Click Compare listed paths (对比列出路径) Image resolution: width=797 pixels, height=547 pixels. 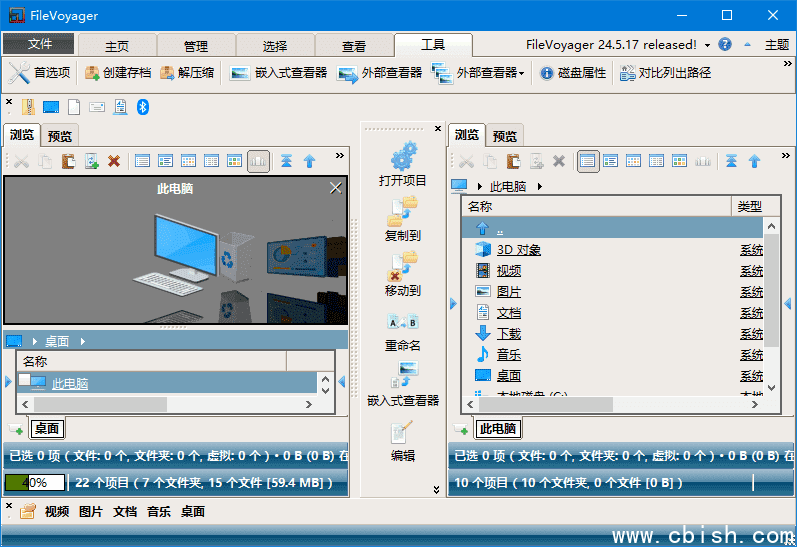pyautogui.click(x=665, y=73)
